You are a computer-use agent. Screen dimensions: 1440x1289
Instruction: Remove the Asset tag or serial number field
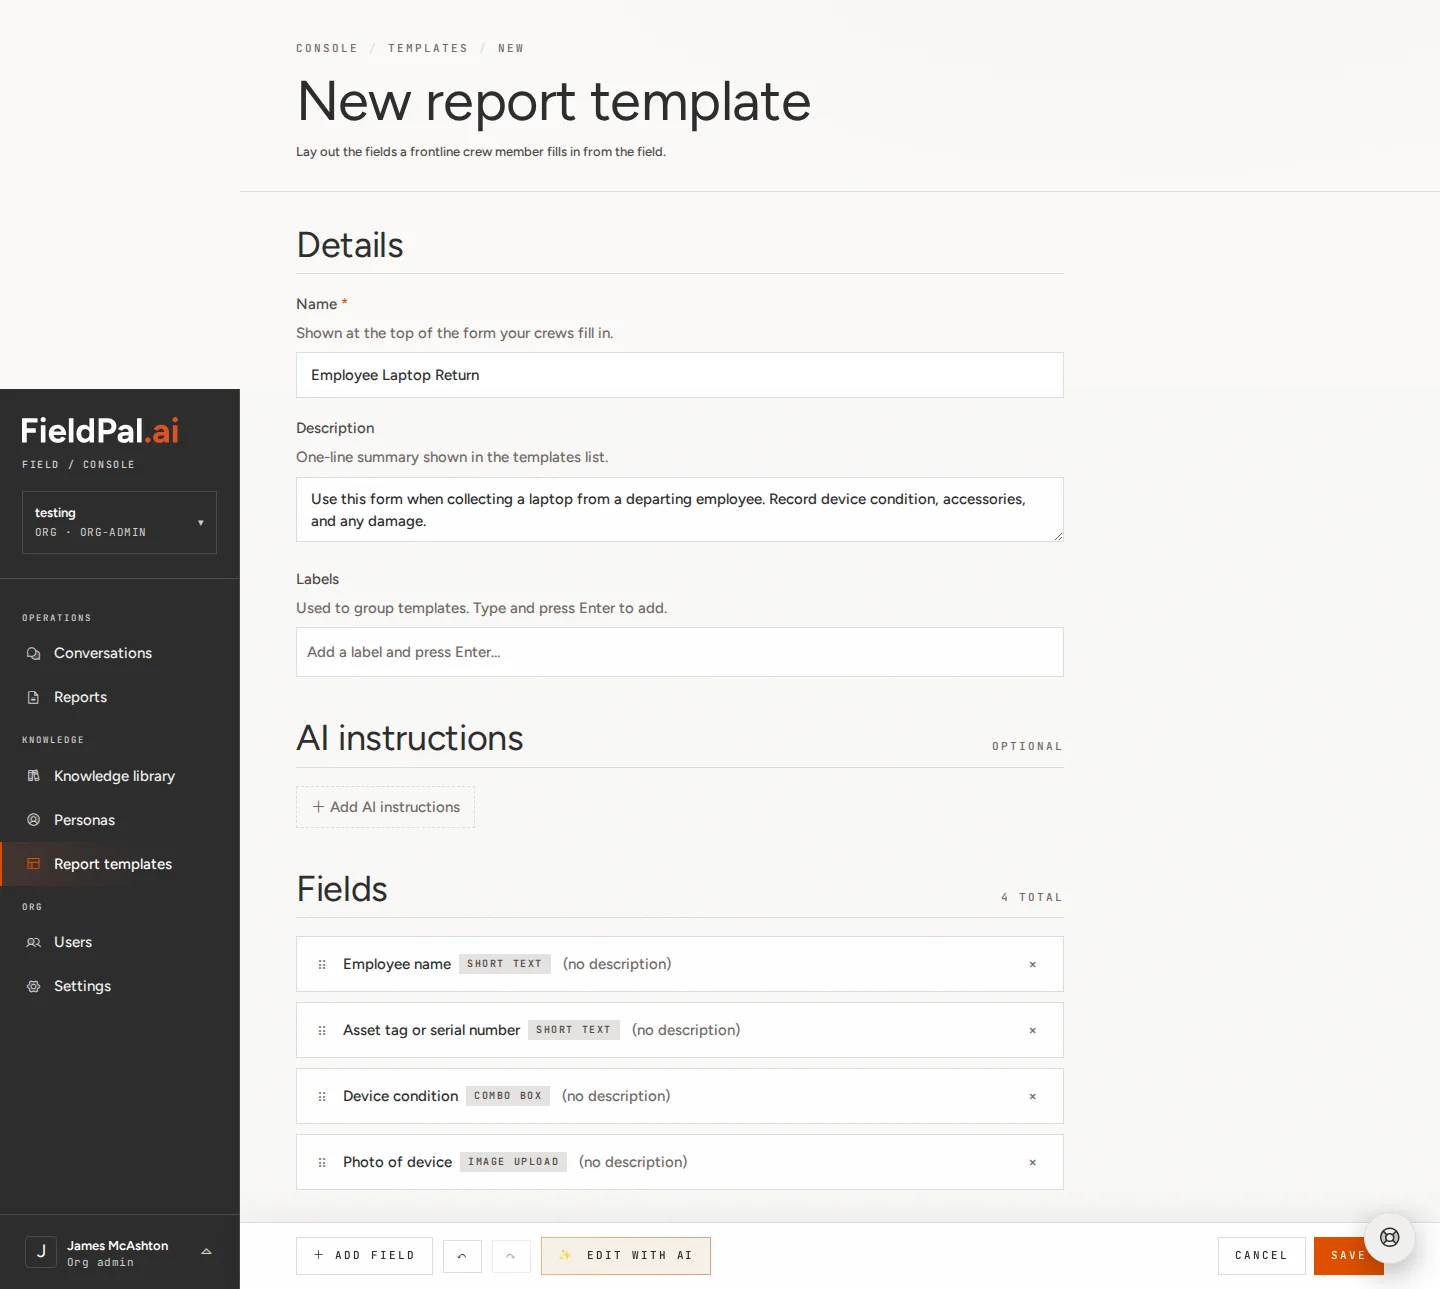click(x=1033, y=1031)
